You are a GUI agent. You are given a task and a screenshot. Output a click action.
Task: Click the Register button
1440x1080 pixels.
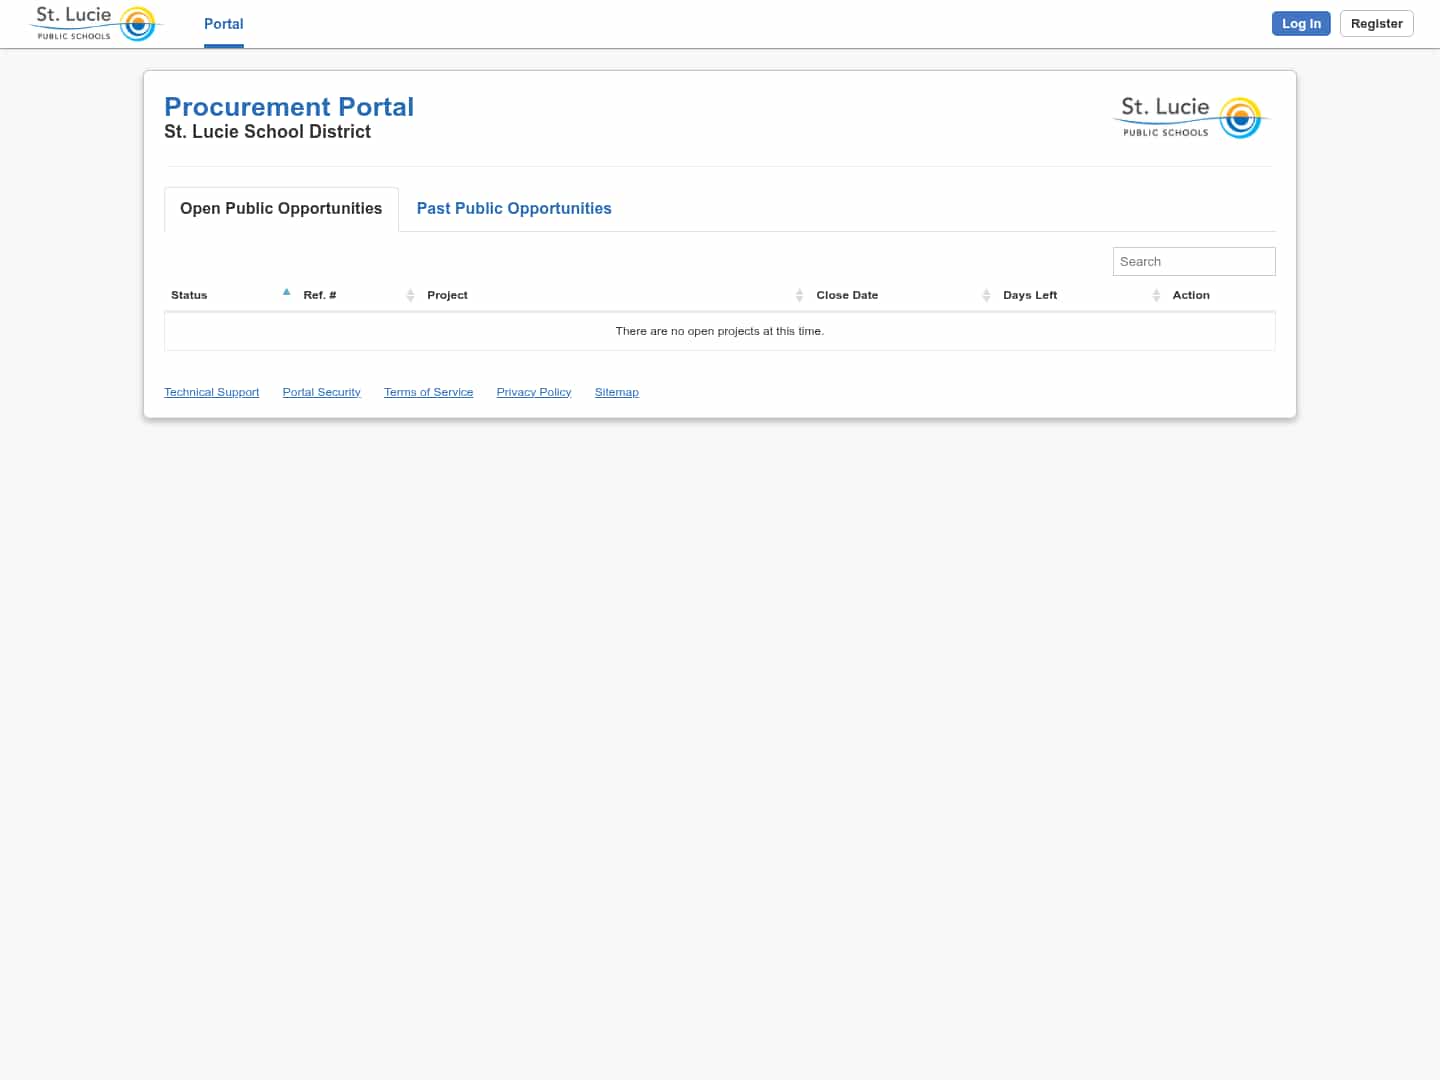click(x=1376, y=23)
